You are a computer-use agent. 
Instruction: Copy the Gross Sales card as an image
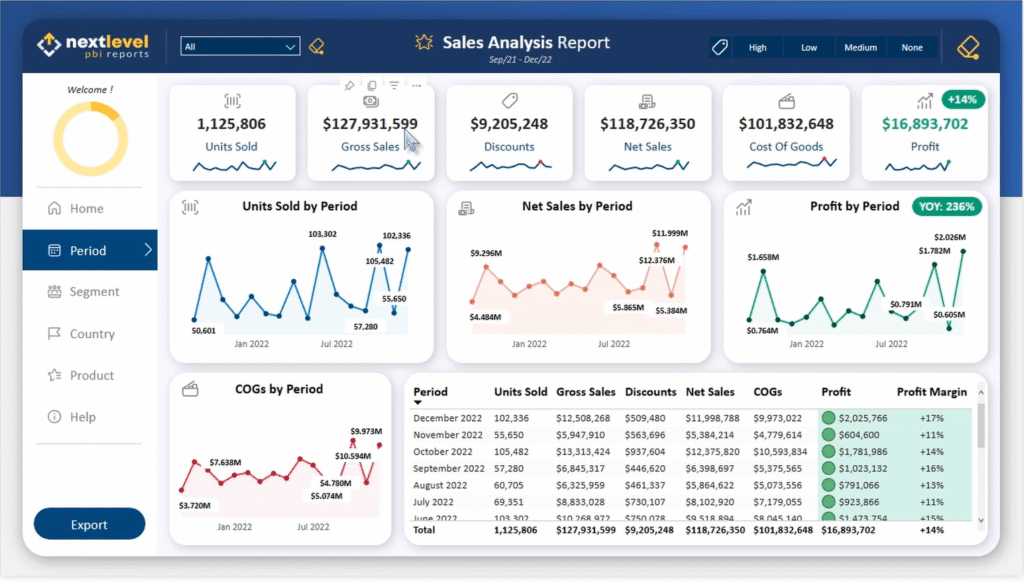tap(371, 86)
